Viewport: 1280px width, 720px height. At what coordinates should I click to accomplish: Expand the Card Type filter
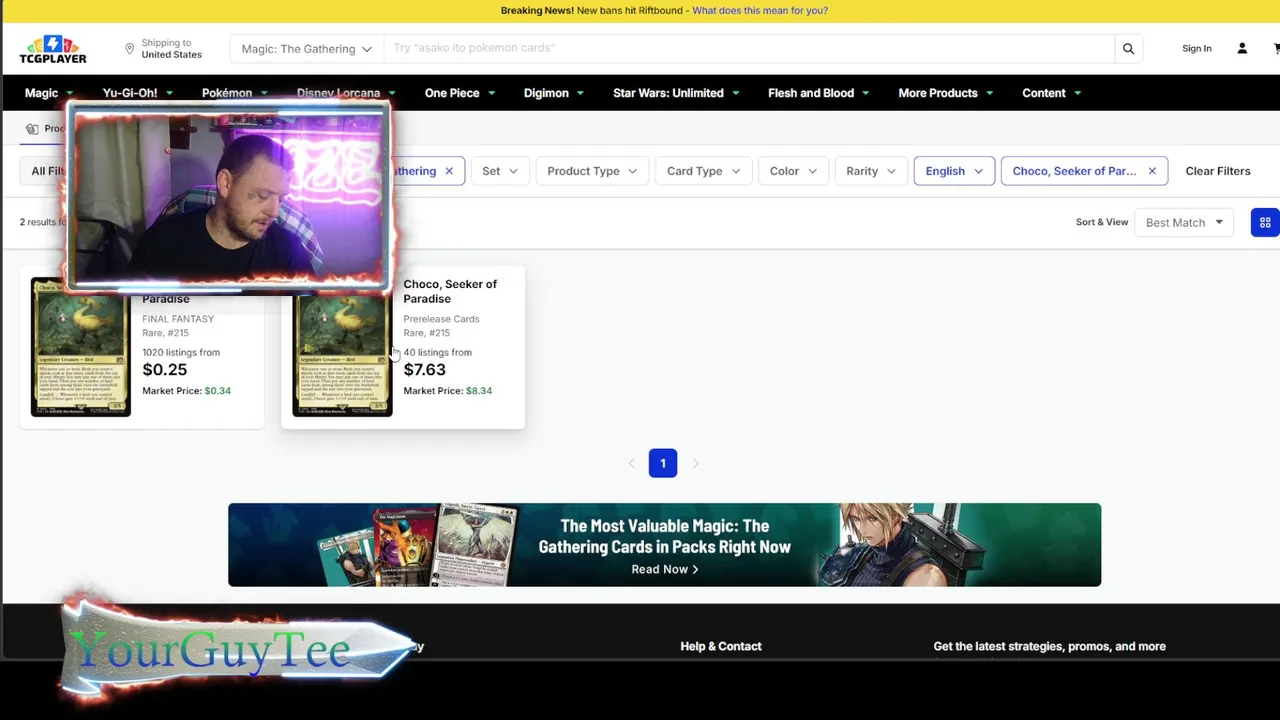pyautogui.click(x=703, y=171)
